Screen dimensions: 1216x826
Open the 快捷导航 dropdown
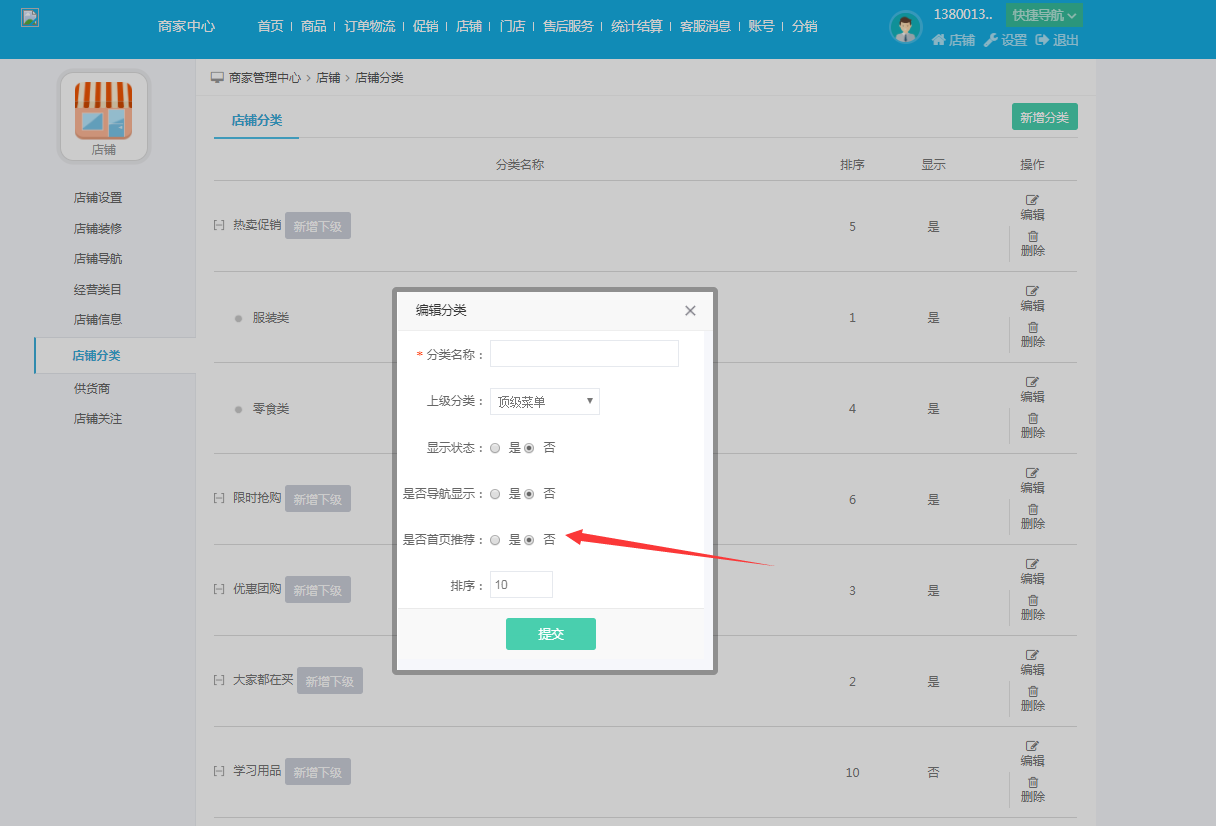click(x=1044, y=15)
